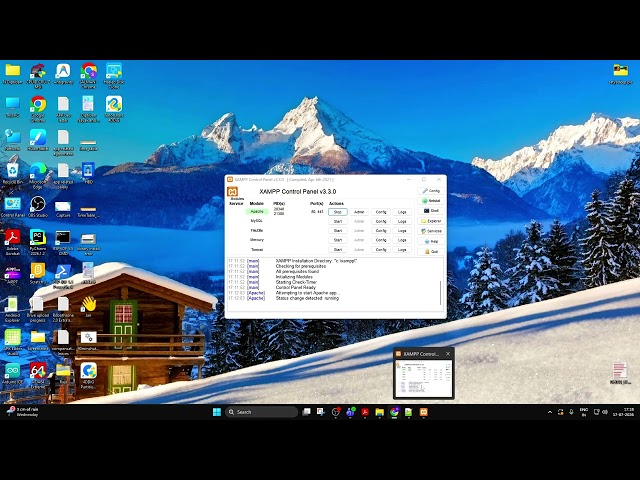View MySQL Logs

point(402,221)
